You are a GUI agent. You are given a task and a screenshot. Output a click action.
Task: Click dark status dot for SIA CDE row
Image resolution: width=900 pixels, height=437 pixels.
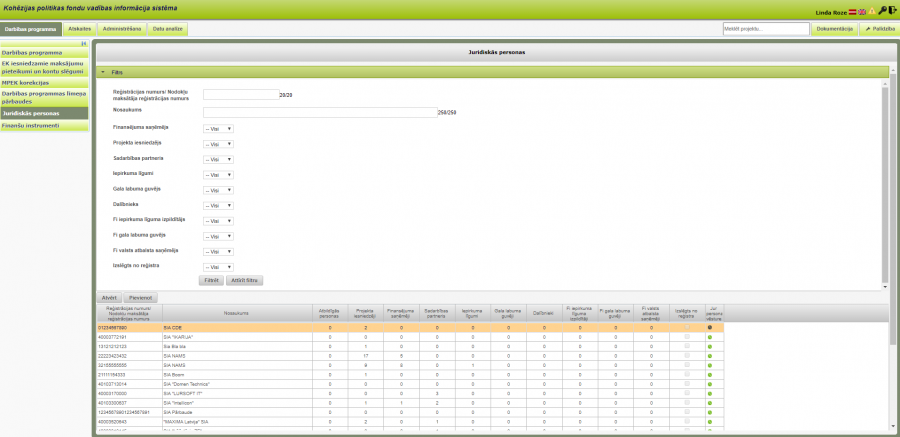click(x=710, y=328)
